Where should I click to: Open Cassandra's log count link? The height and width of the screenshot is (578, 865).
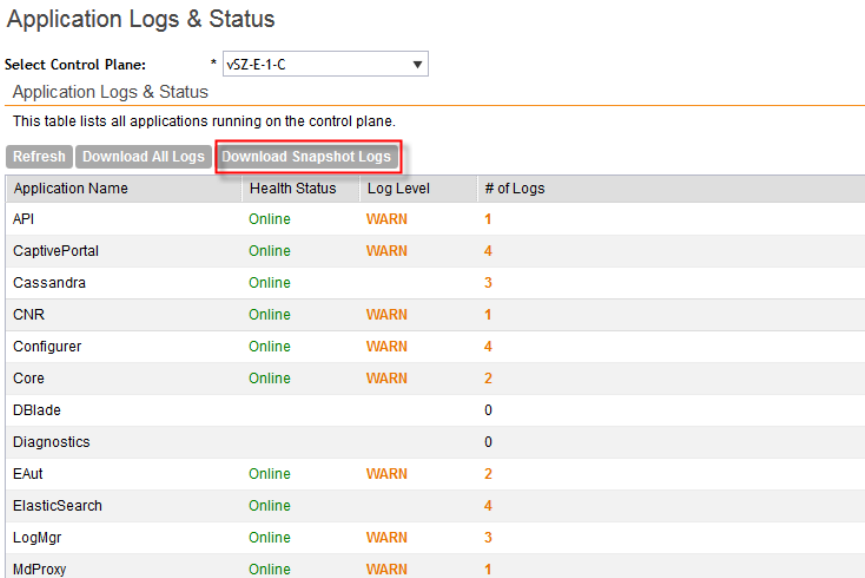[x=488, y=283]
